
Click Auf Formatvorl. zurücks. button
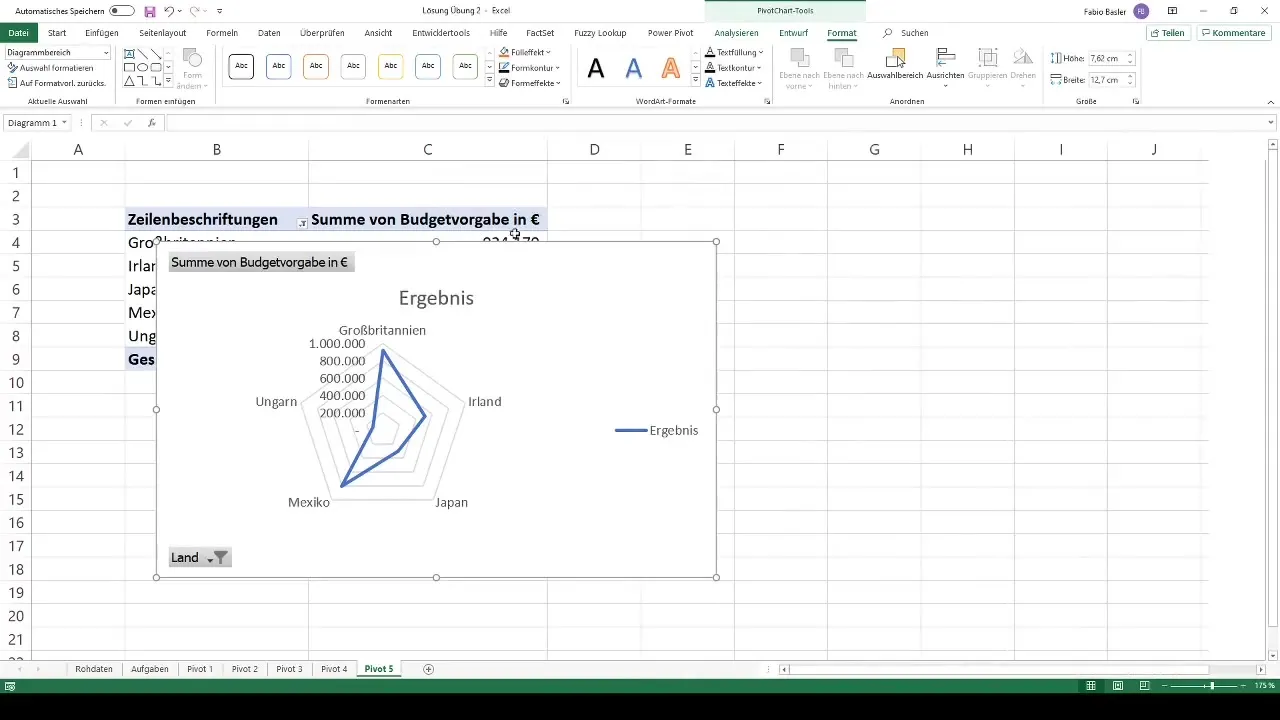click(x=56, y=83)
